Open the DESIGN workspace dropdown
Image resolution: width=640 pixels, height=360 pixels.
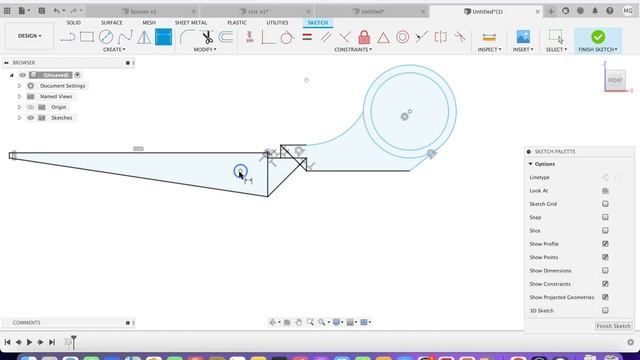pyautogui.click(x=29, y=36)
